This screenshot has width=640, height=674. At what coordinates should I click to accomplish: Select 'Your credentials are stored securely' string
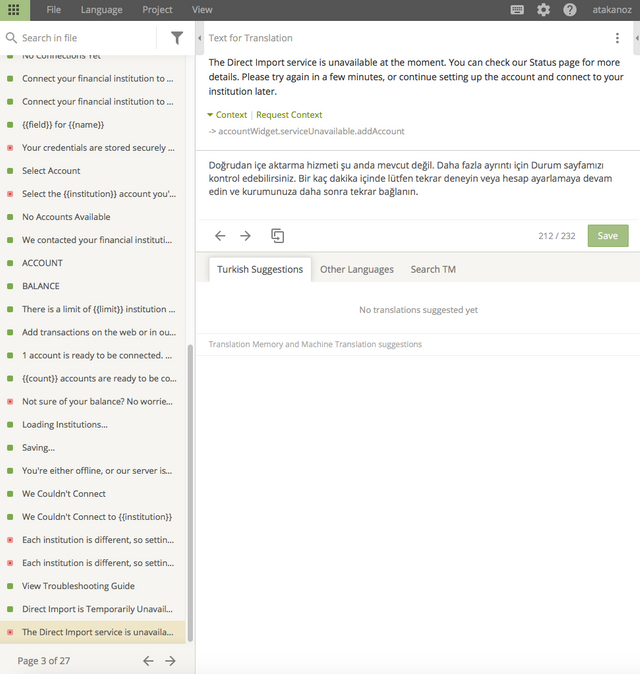point(93,148)
